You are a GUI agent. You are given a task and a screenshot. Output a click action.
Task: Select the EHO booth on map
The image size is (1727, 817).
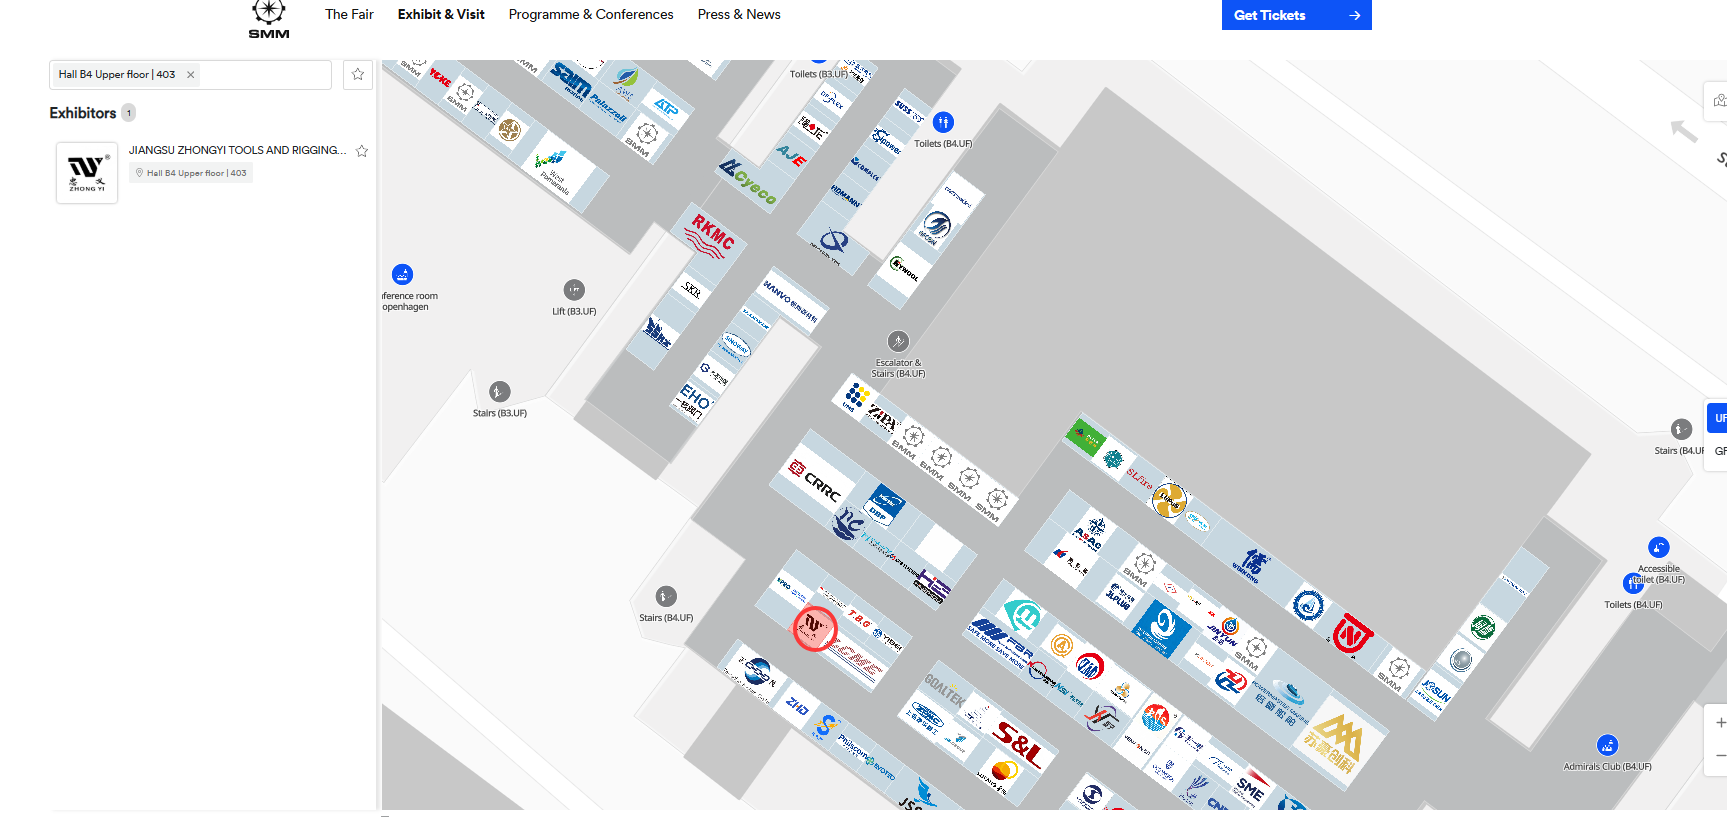(694, 400)
